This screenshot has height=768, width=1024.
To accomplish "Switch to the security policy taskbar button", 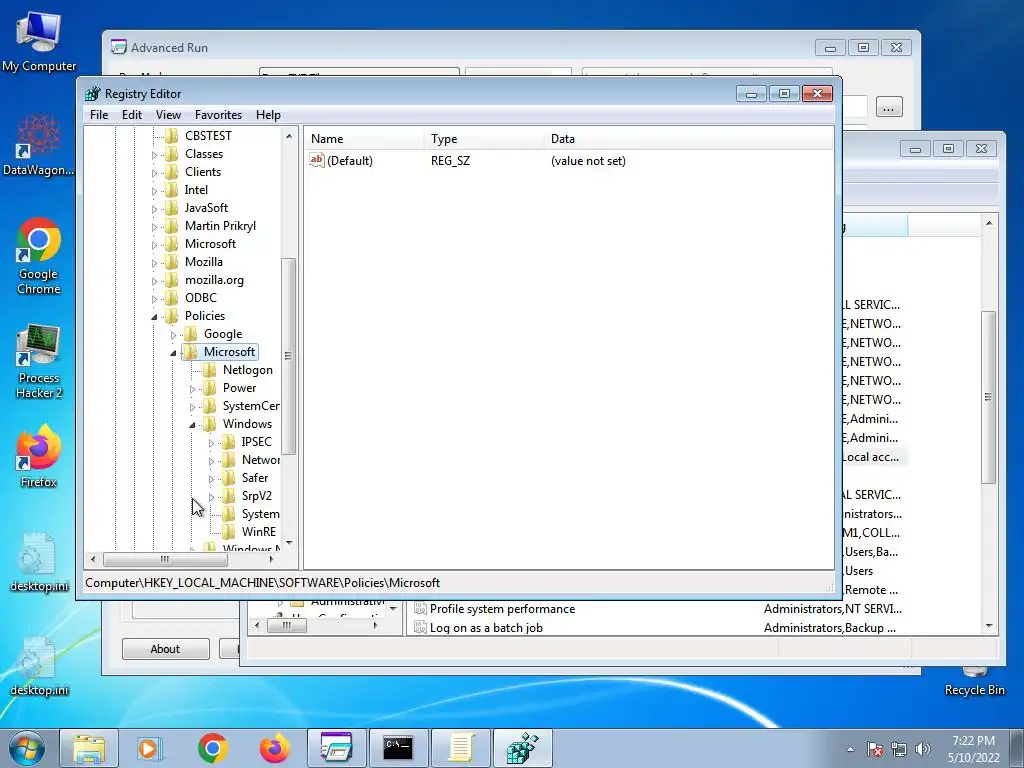I will click(x=460, y=748).
